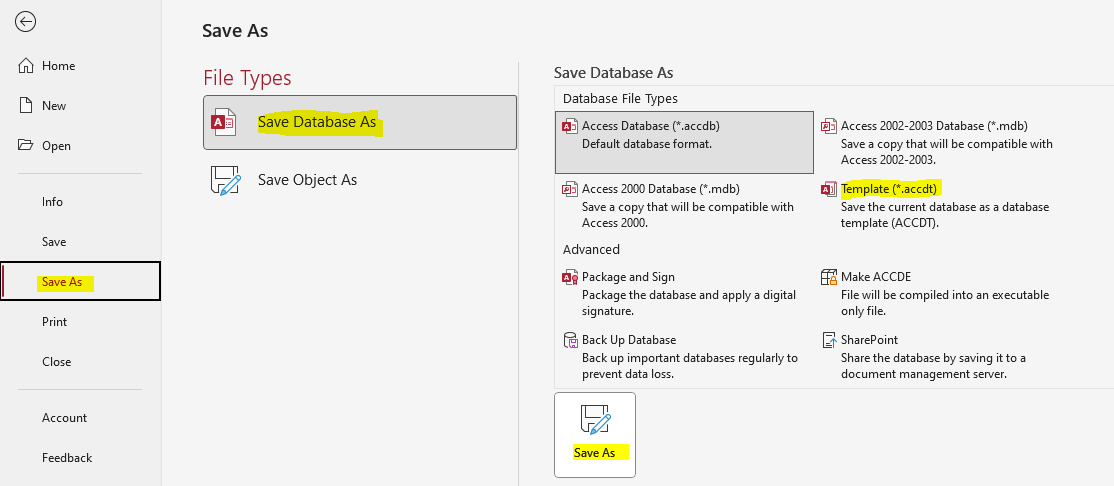1114x486 pixels.
Task: Click 'Save the current database as a database' text
Action: tap(945, 207)
